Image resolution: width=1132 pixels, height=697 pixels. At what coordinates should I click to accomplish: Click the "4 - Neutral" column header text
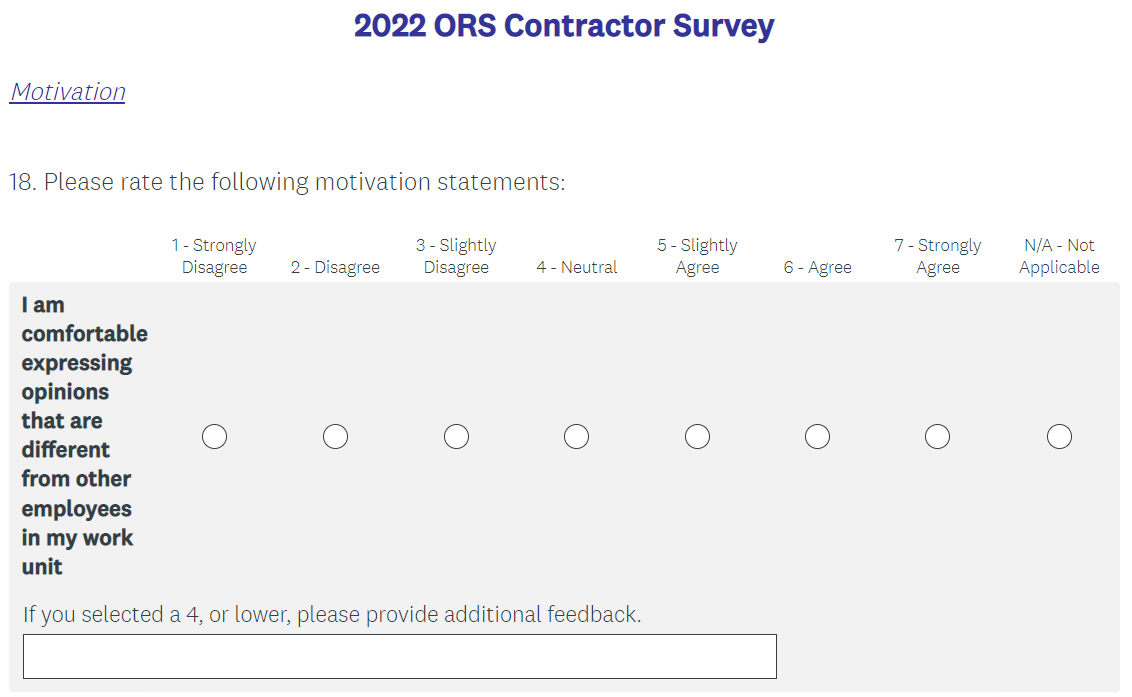pyautogui.click(x=576, y=267)
